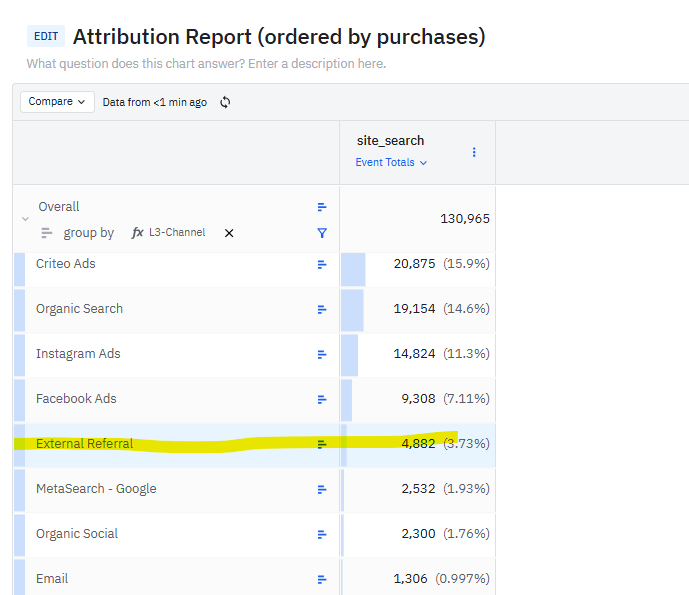The height and width of the screenshot is (595, 689).
Task: Click the Criteo Ads row blue color bar
Action: tap(19, 269)
